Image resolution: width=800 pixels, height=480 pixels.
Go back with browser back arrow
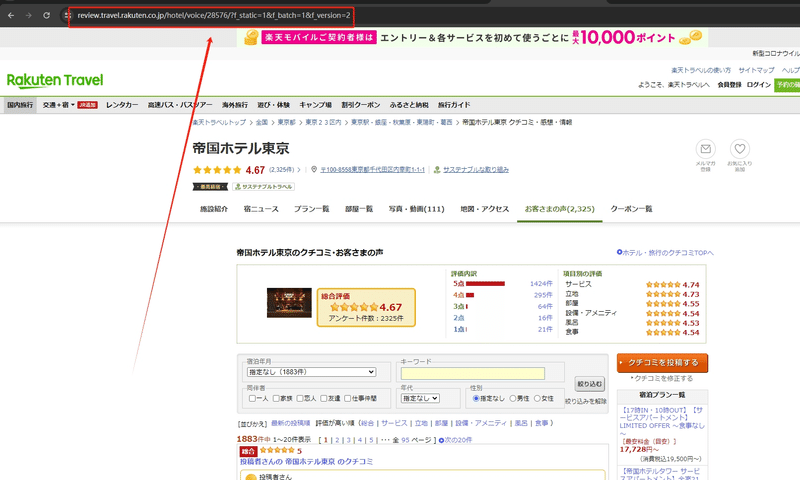point(11,15)
